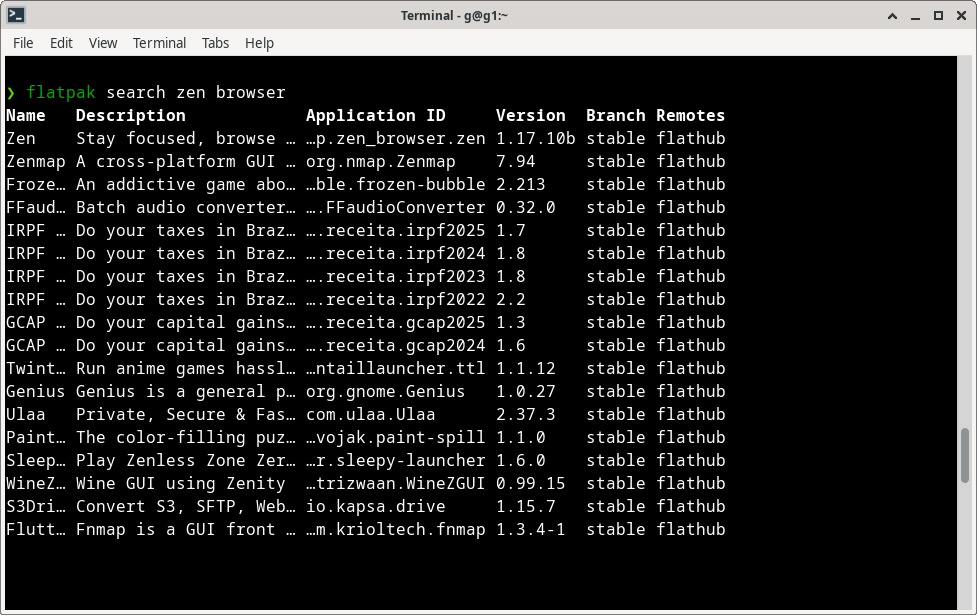Click 'Run anime games hassl…' description
The width and height of the screenshot is (977, 615).
(186, 369)
